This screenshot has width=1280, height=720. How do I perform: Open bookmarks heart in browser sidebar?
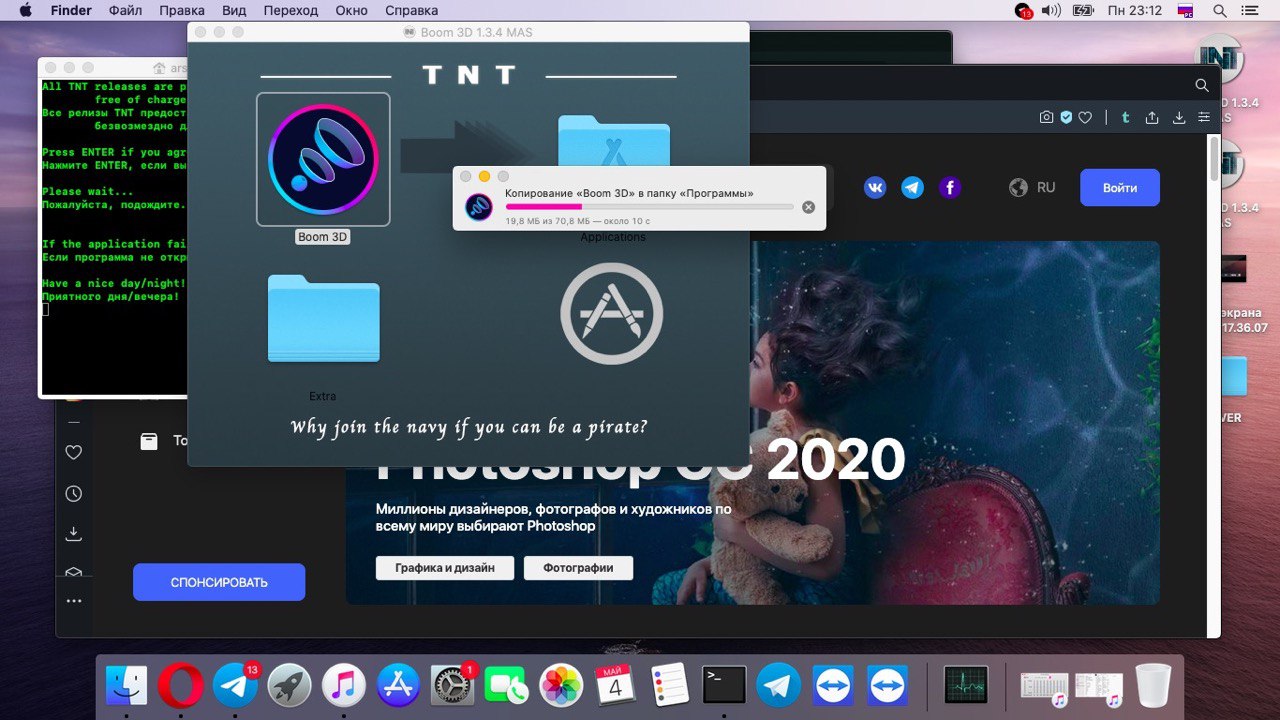click(x=73, y=453)
